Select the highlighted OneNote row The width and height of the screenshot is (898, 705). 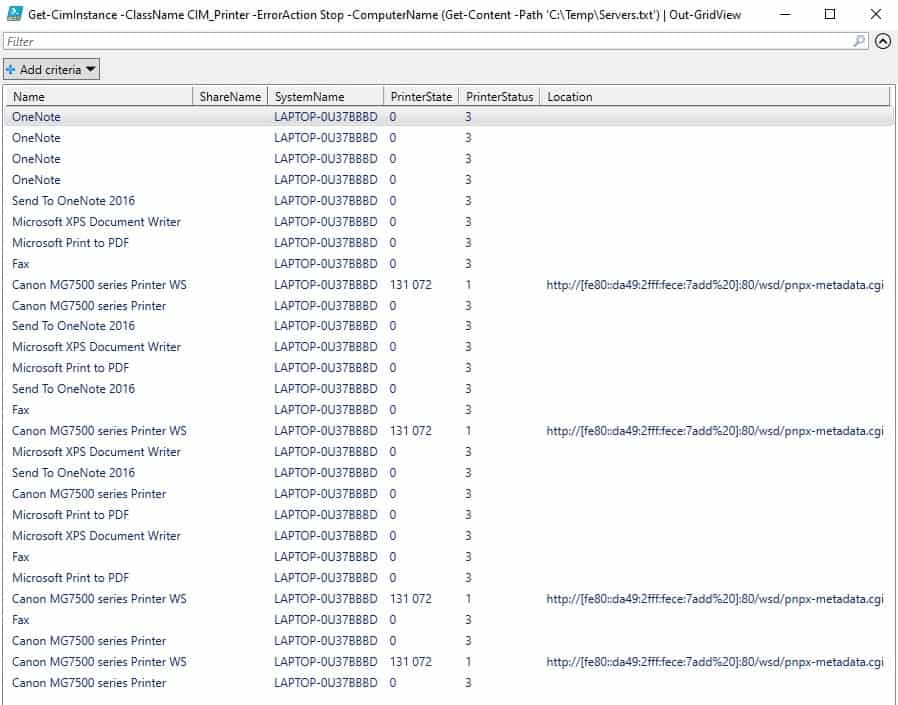click(x=450, y=117)
